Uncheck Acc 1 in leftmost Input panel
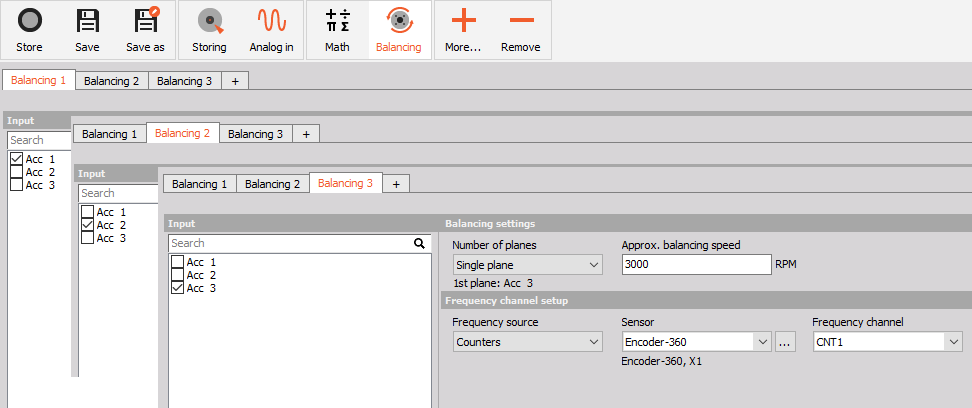This screenshot has height=408, width=972. pos(17,159)
